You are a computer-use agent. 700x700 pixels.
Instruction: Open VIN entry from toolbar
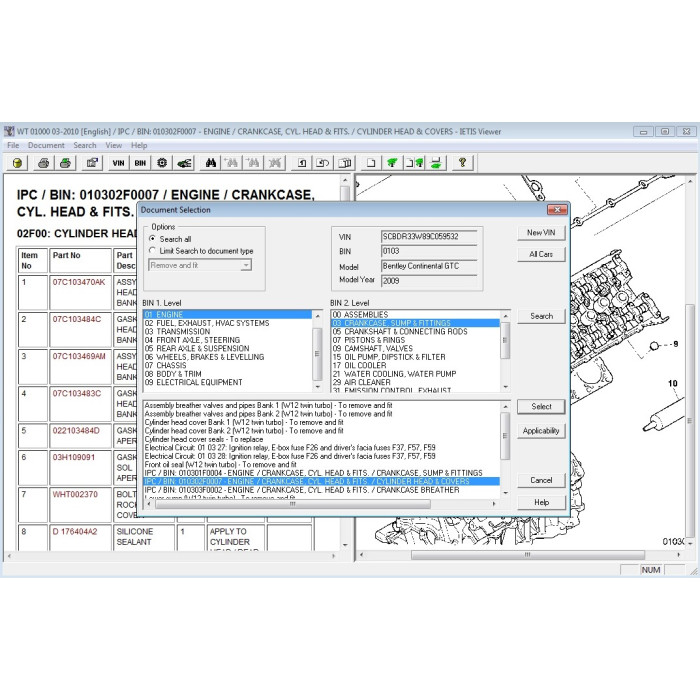(x=118, y=163)
